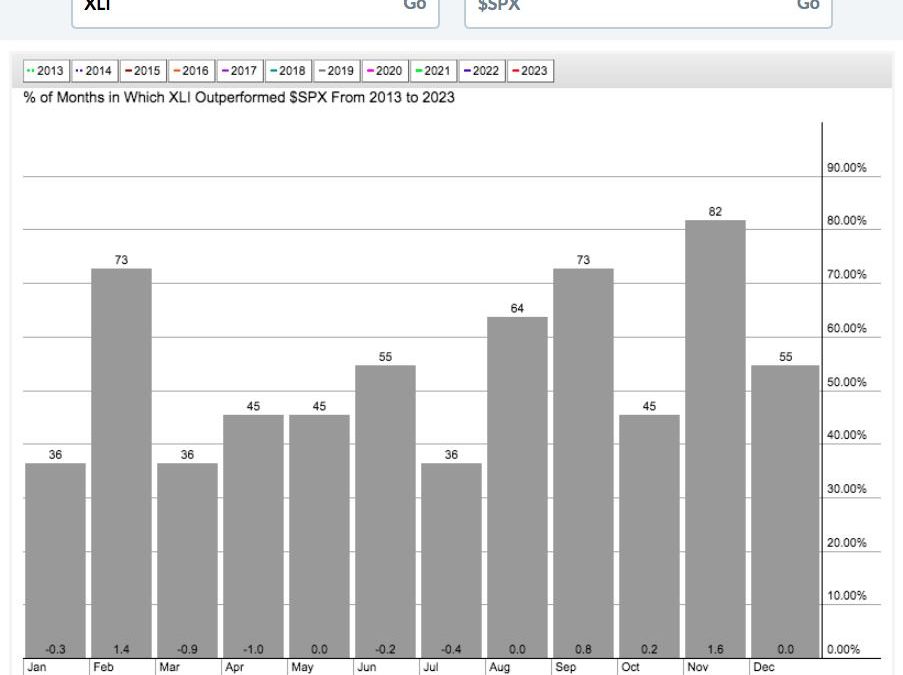Viewport: 903px width, 675px height.
Task: Toggle the 2017 year series
Action: point(240,71)
